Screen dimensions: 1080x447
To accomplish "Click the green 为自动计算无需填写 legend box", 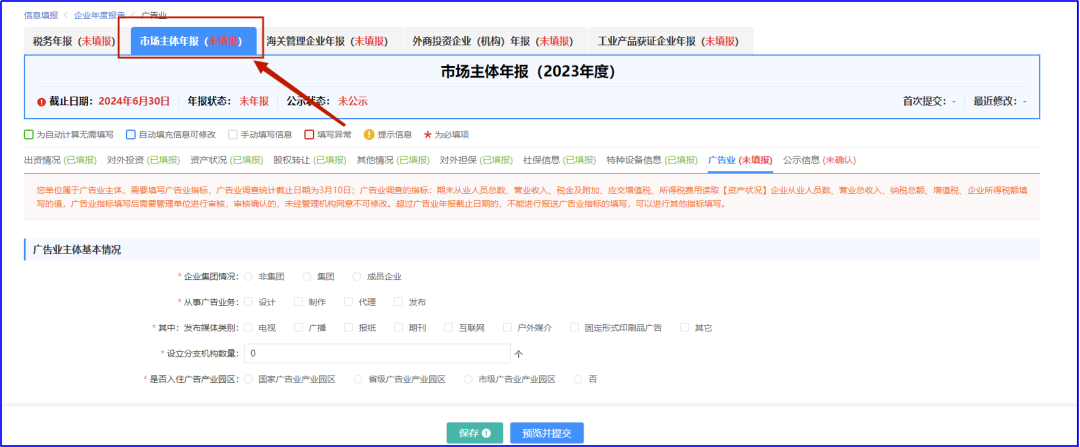I will (x=28, y=134).
